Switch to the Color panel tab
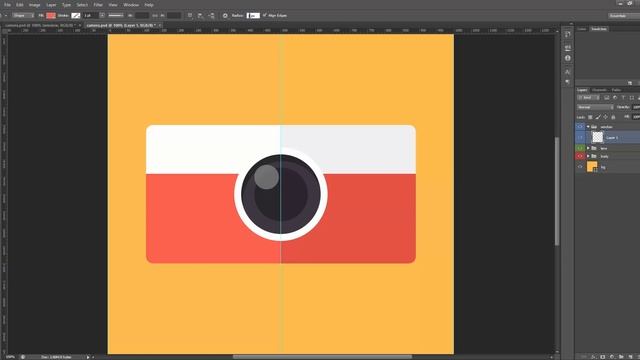The height and width of the screenshot is (360, 640). pos(582,29)
